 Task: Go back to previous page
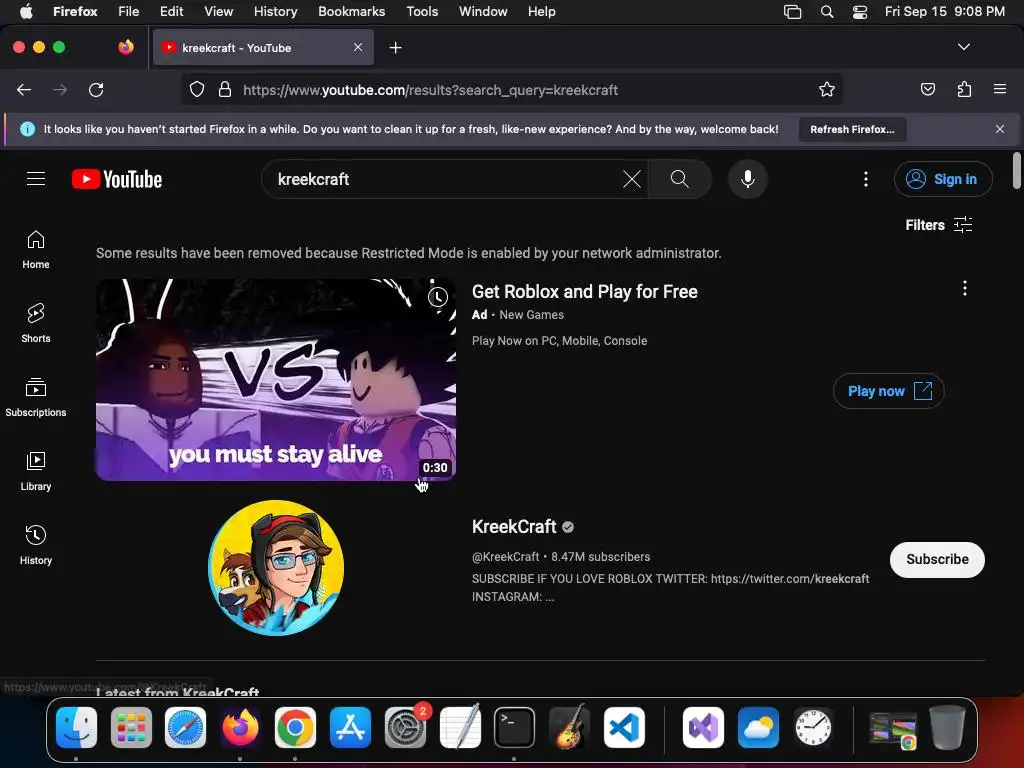point(24,89)
